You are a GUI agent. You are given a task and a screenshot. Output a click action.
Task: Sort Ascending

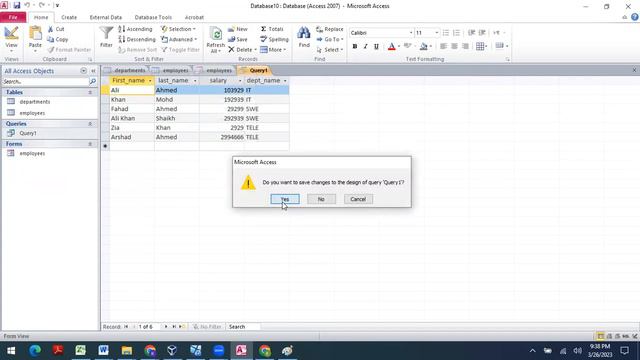(x=136, y=29)
